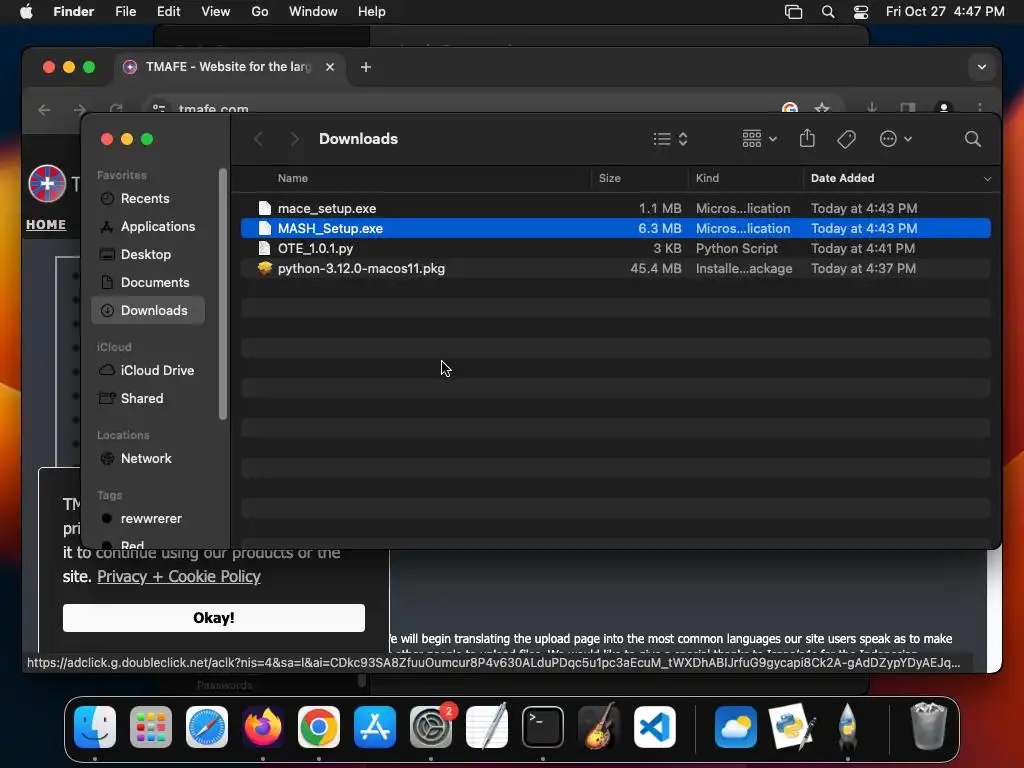Select OTE_1.0.1.py file
1024x768 pixels.
click(615, 248)
